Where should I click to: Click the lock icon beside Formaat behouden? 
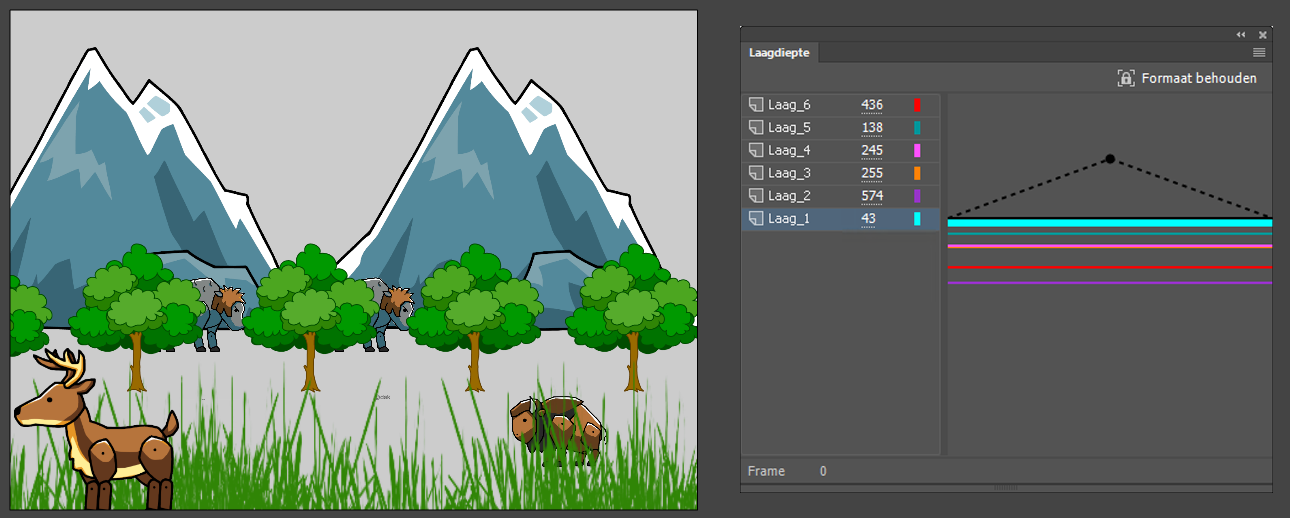tap(1126, 78)
